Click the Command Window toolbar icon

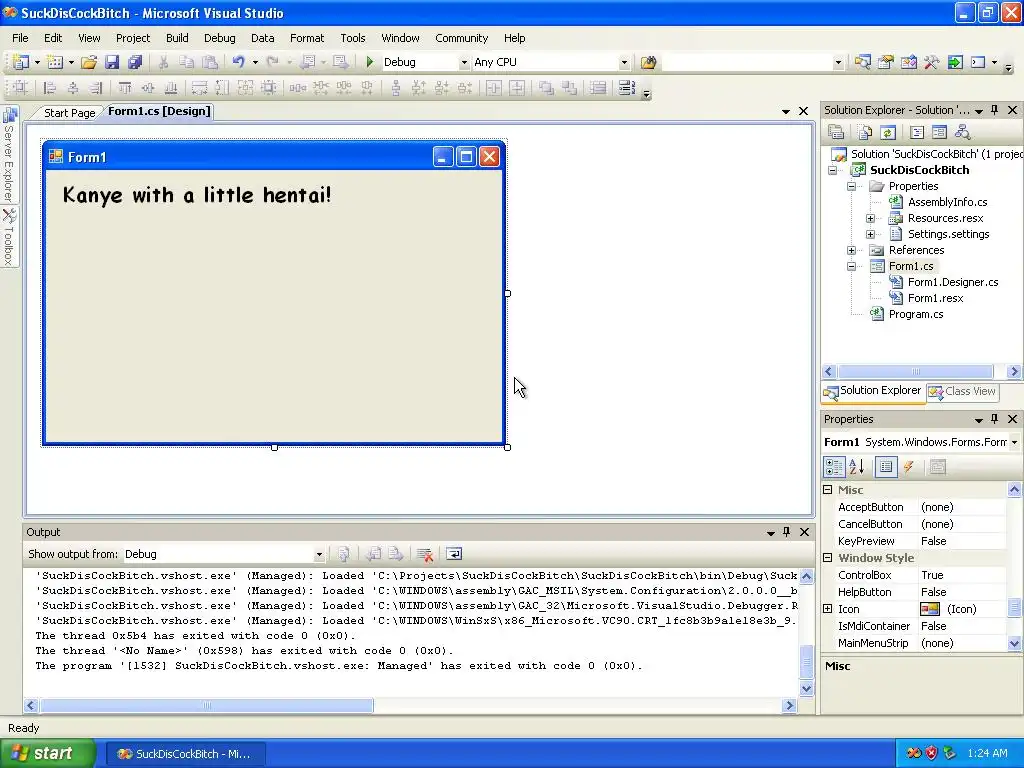[x=978, y=62]
